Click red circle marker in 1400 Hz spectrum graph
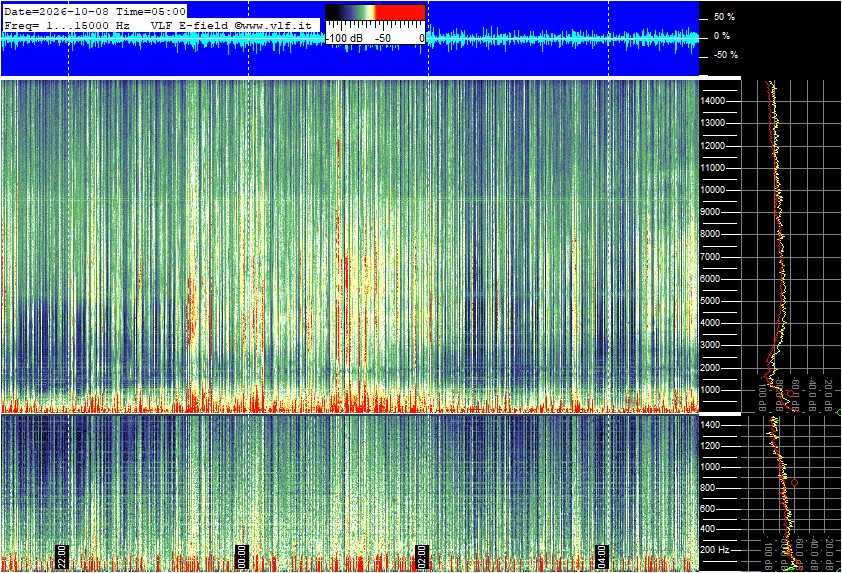Image resolution: width=842 pixels, height=573 pixels. (795, 483)
